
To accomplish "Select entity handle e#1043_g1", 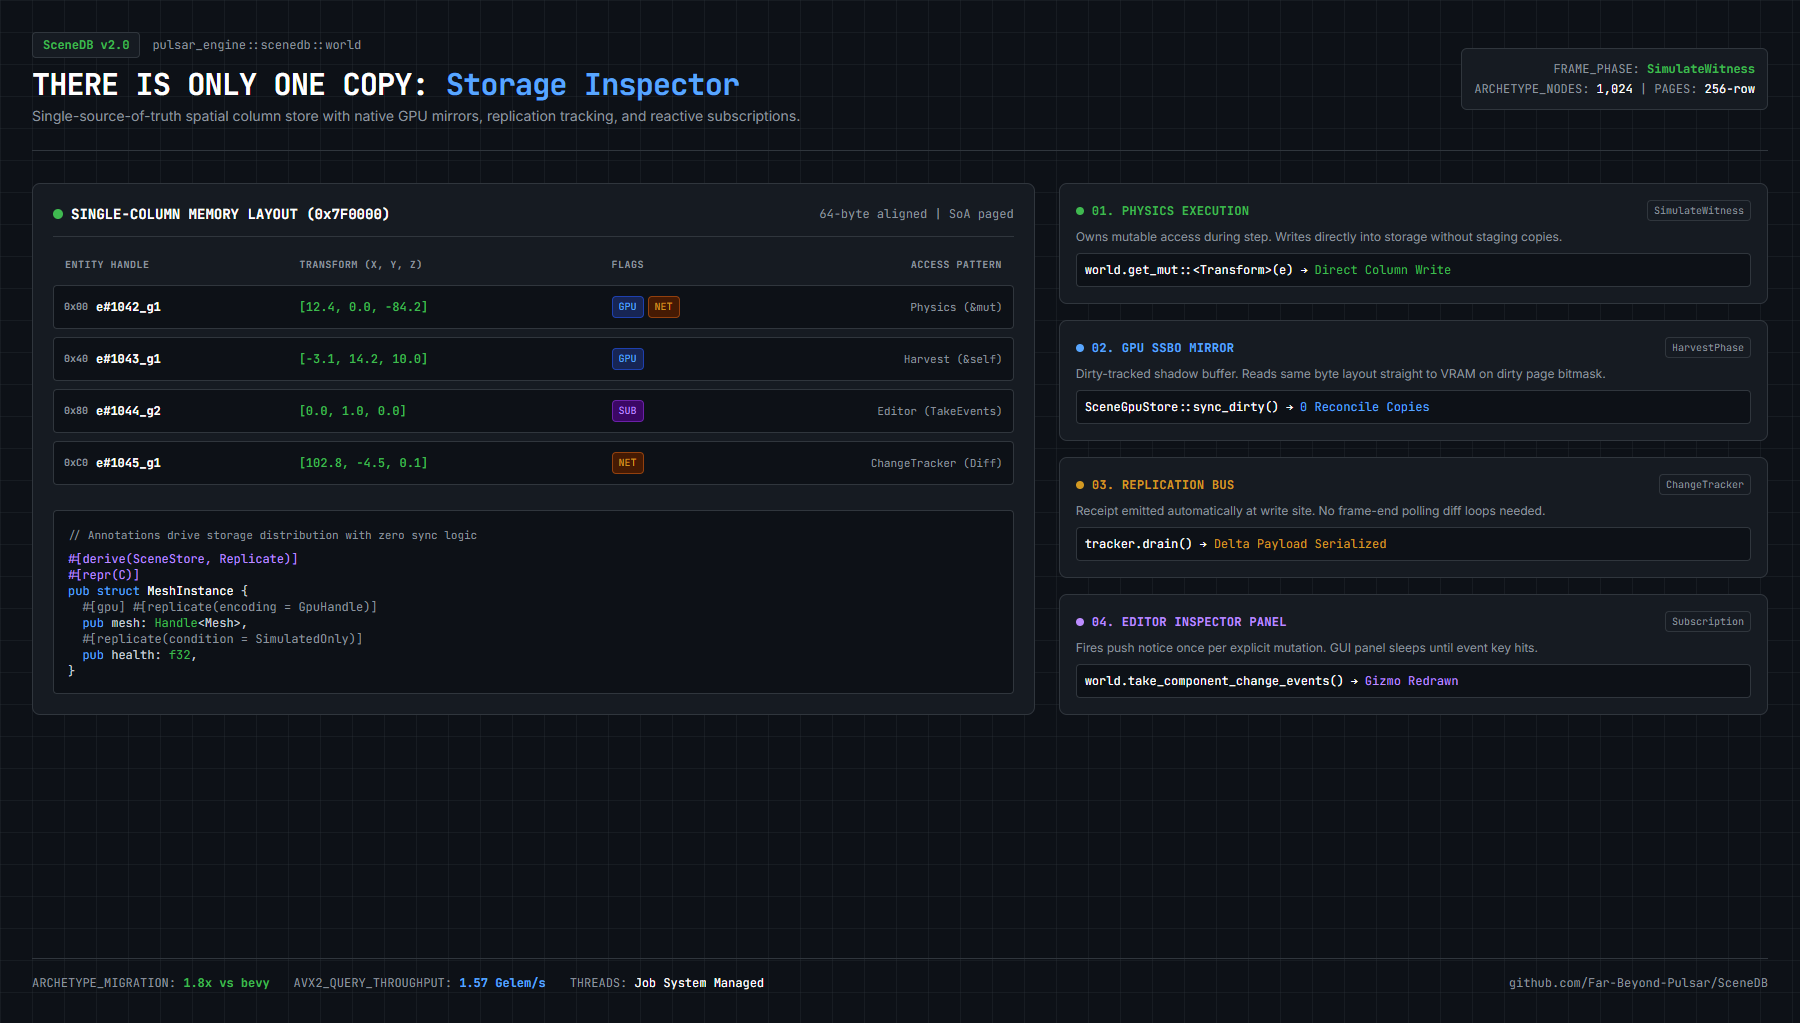I will 128,359.
